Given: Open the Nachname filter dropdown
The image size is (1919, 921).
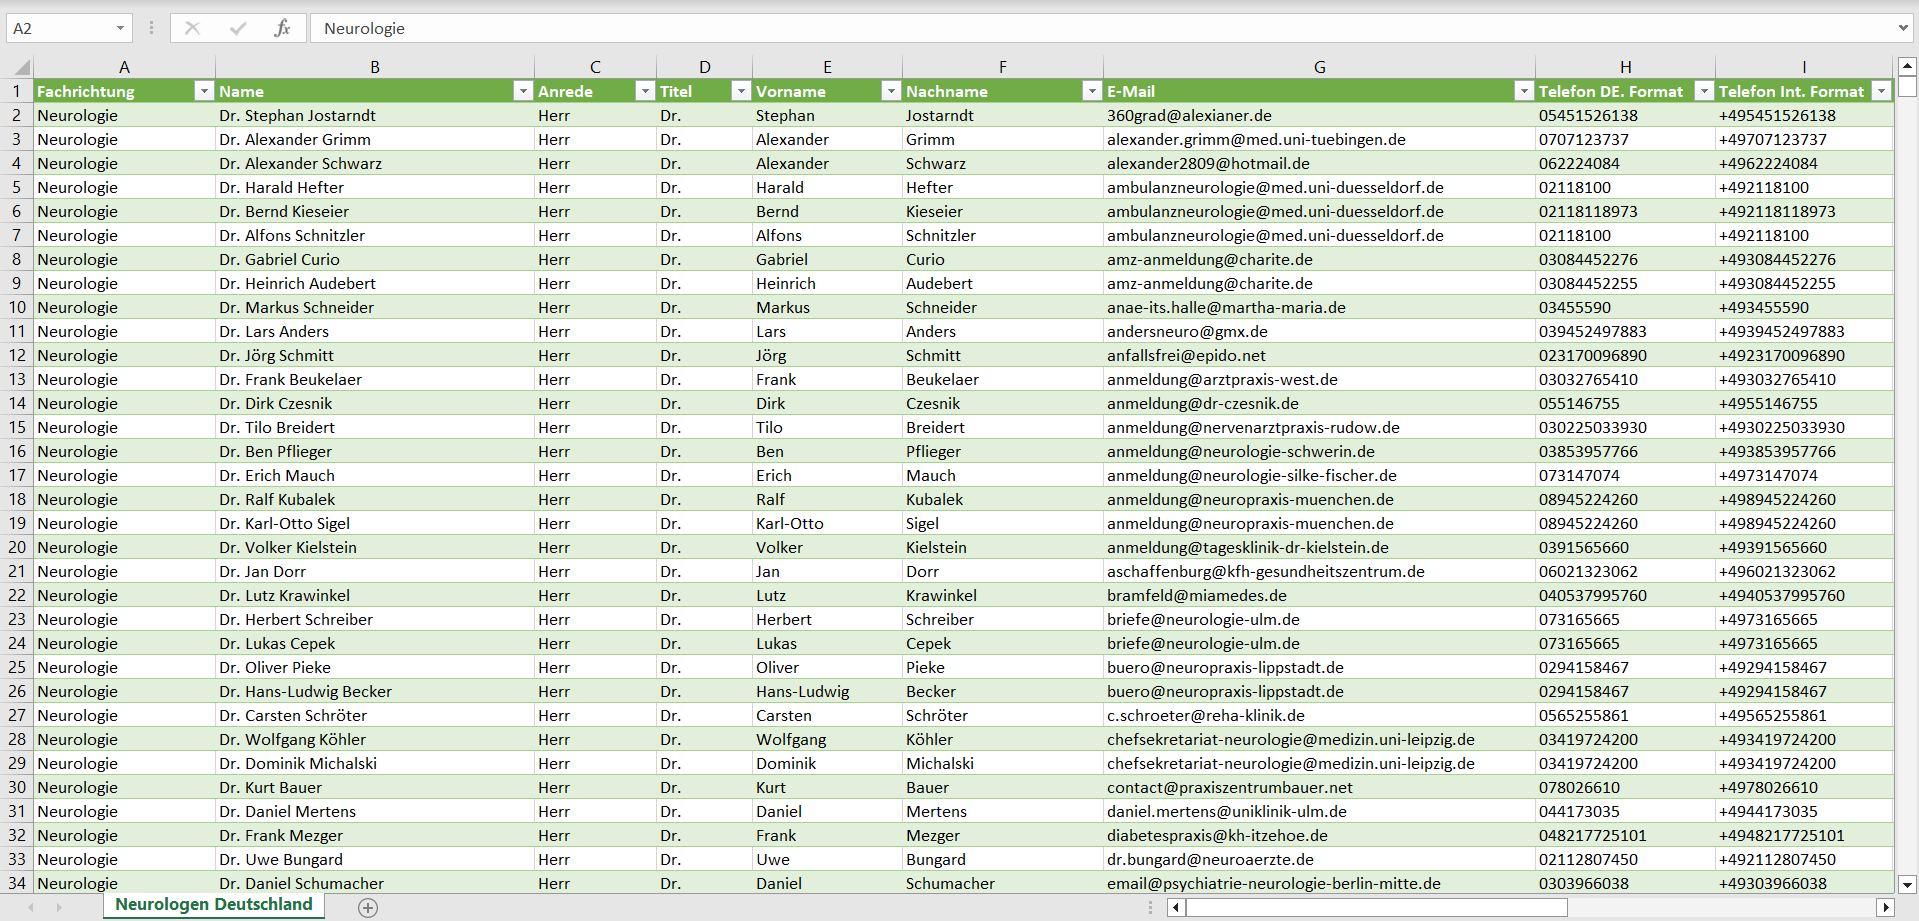Looking at the screenshot, I should pos(1091,91).
